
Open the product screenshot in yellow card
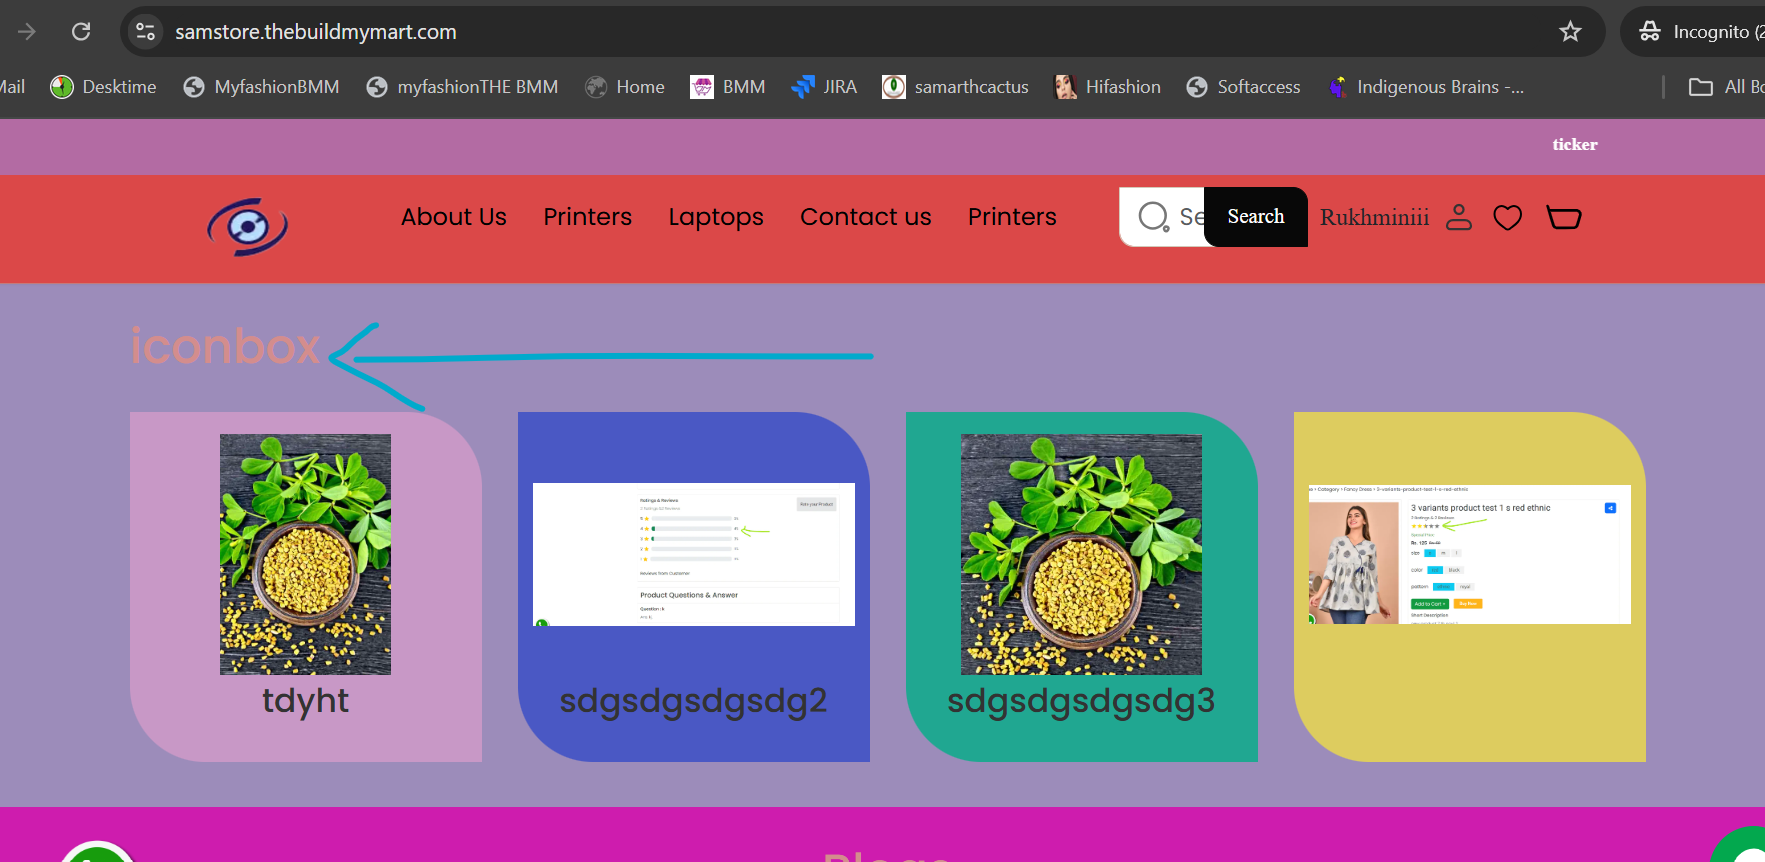[1469, 554]
